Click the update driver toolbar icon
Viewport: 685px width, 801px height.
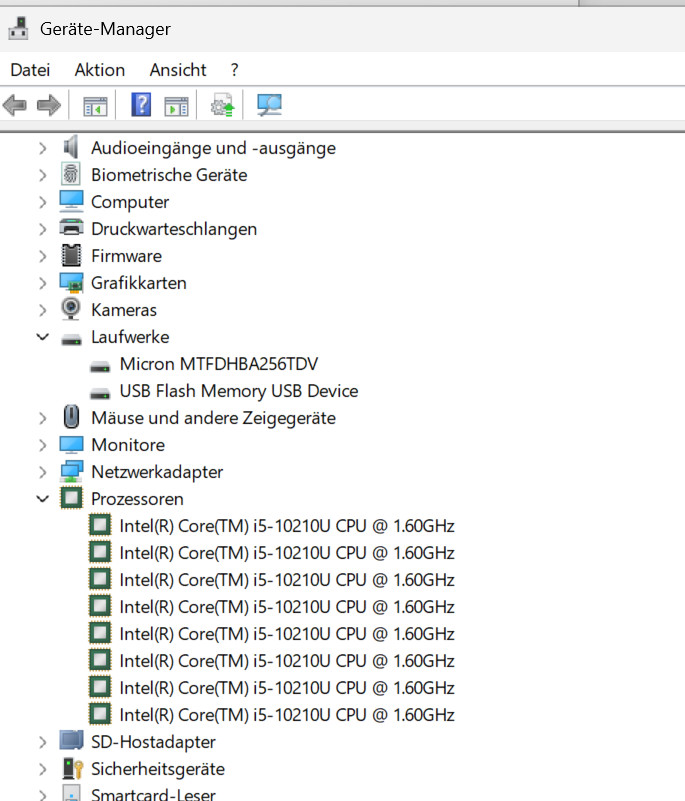click(222, 105)
